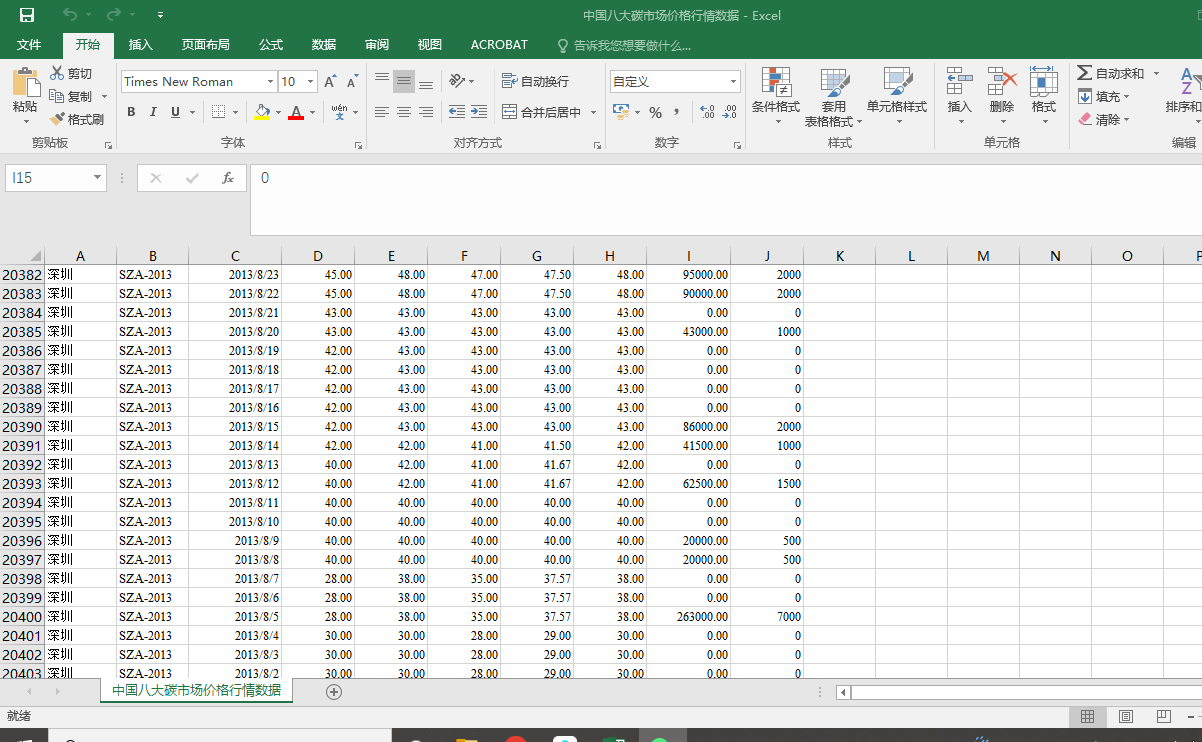Click the AutoSum sigma icon
This screenshot has width=1202, height=742.
click(x=1085, y=73)
